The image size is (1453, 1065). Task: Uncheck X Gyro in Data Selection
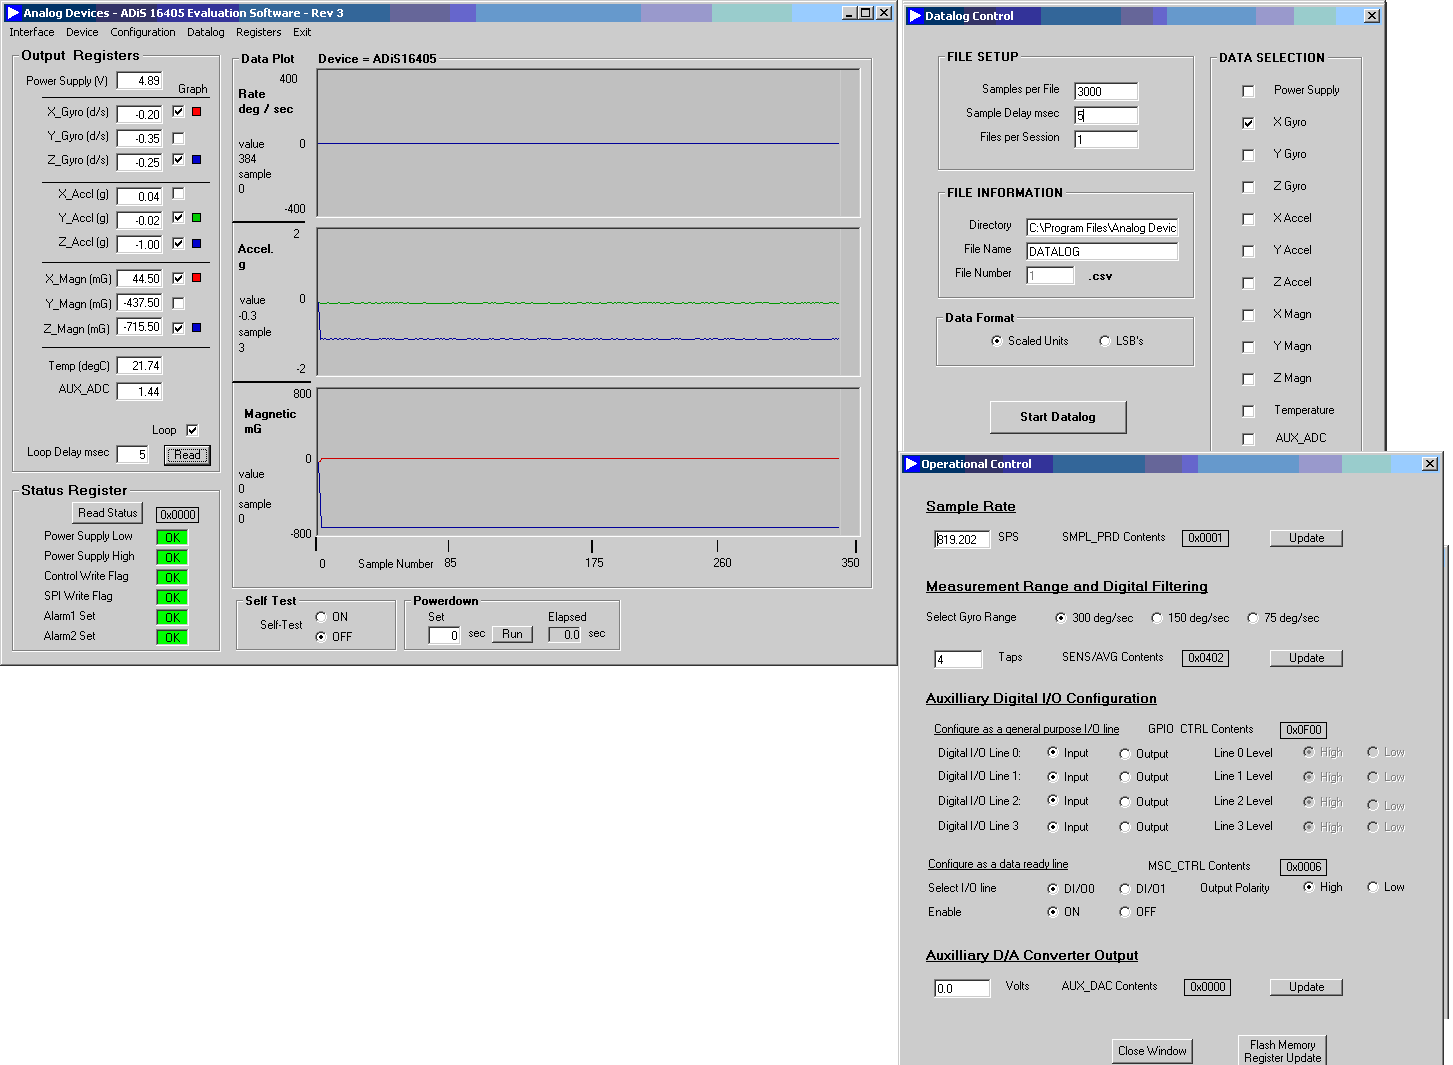click(x=1248, y=123)
